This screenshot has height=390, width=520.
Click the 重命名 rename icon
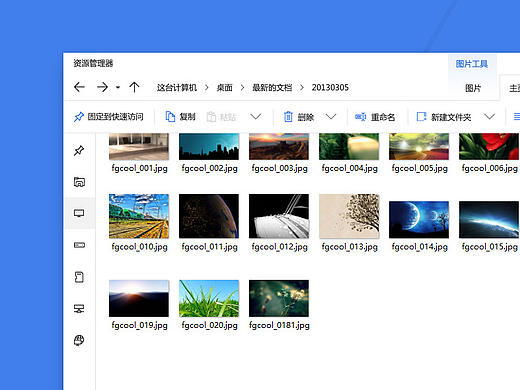361,117
